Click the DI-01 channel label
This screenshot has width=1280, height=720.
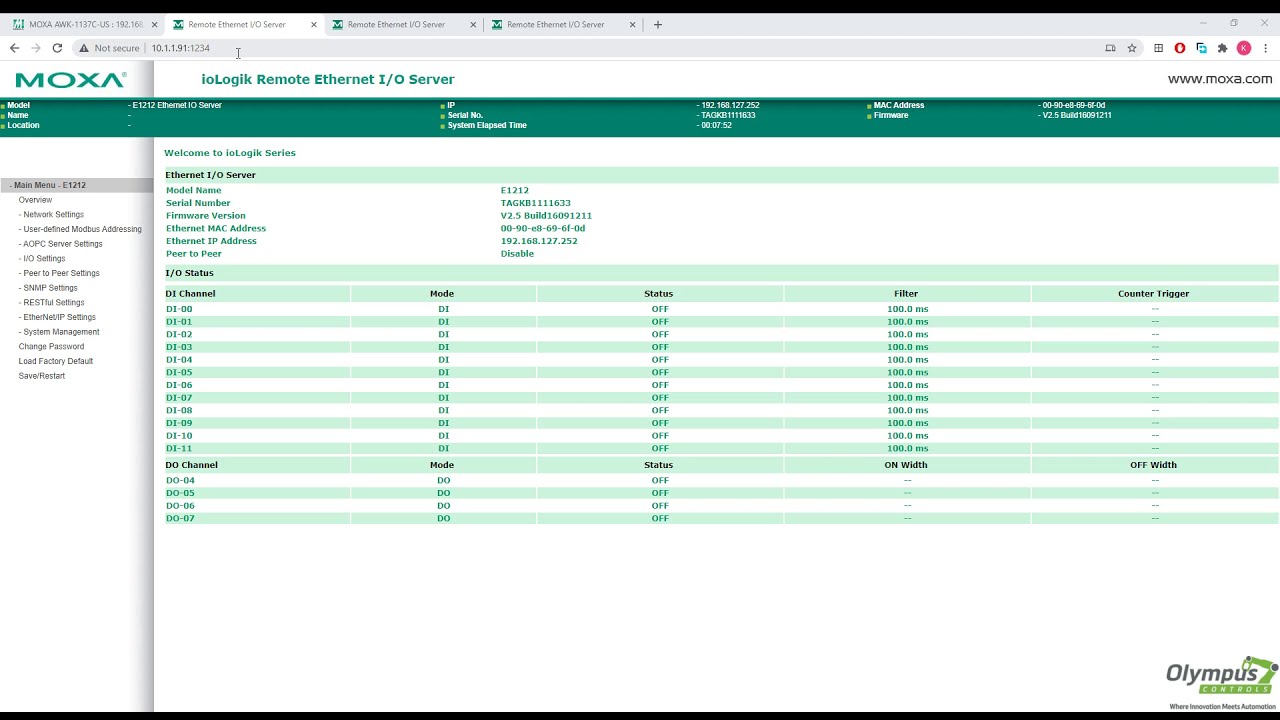(179, 322)
